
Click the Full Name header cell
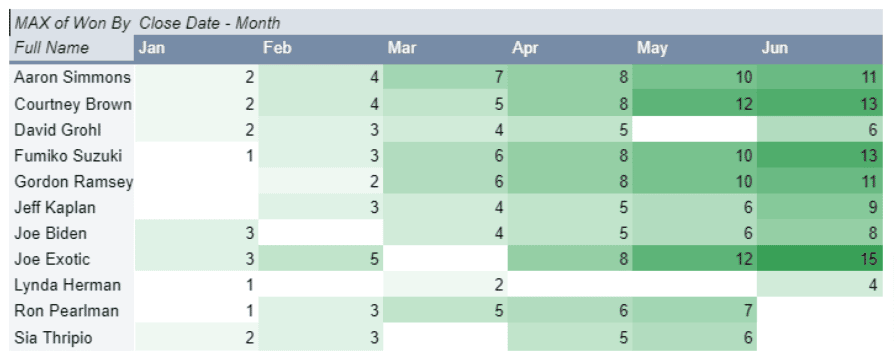pos(72,48)
